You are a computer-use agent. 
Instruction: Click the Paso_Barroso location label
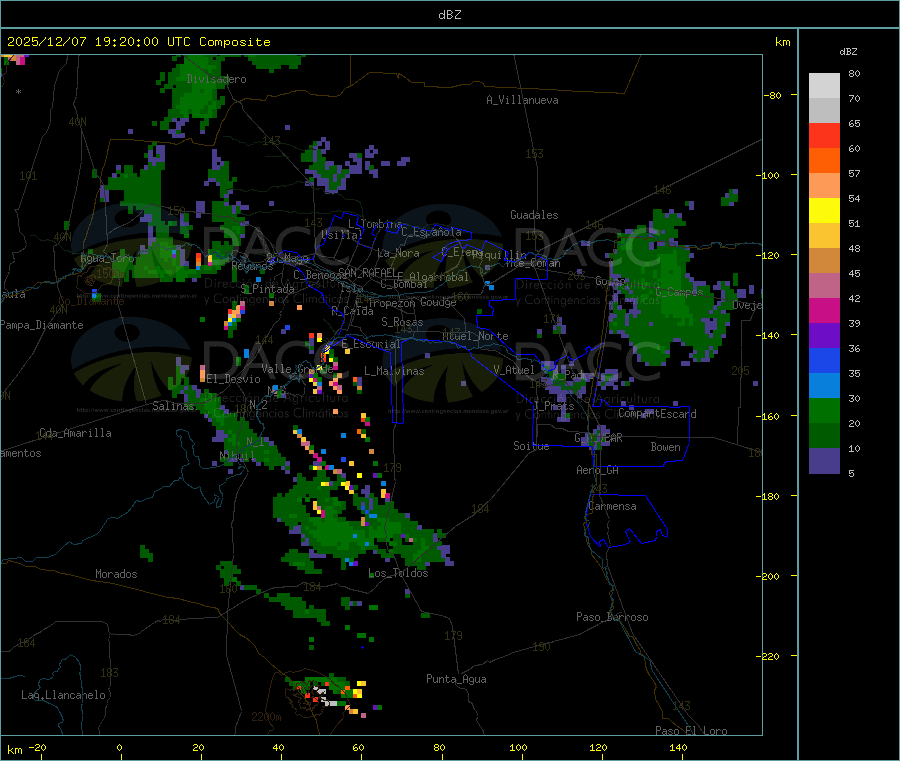(x=612, y=617)
